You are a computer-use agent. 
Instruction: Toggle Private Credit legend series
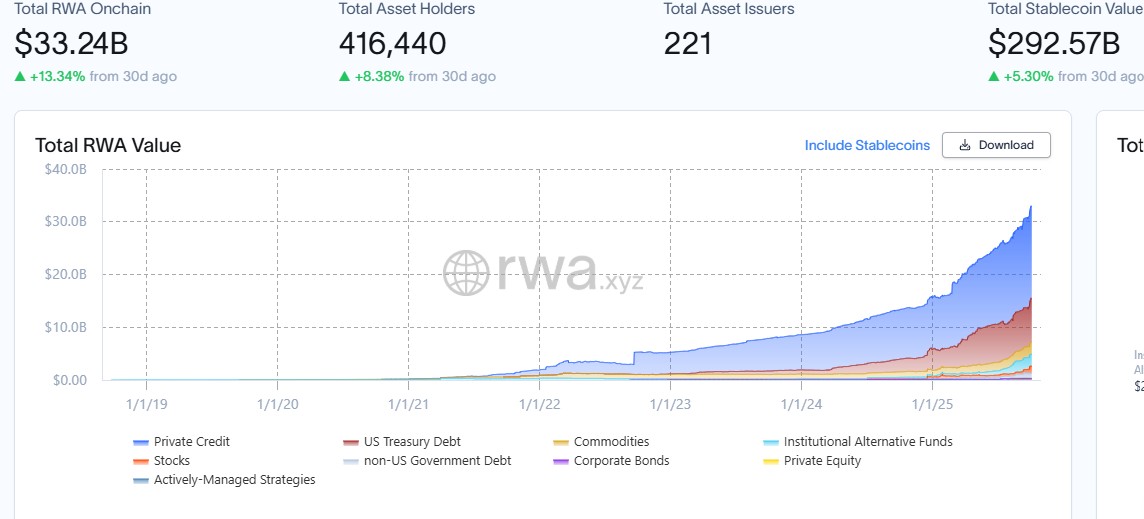pos(191,442)
